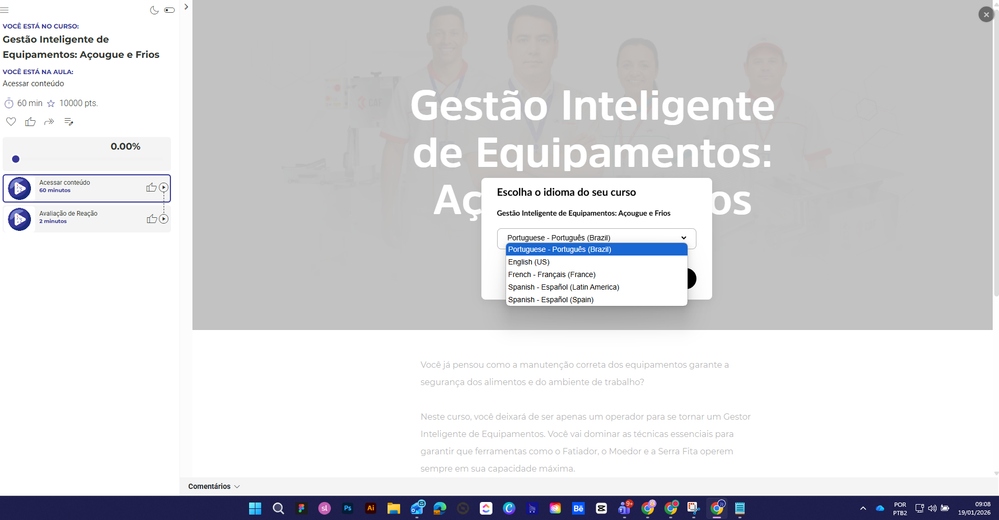Click the Acessar conteúdo lesson thumbnail icon
The width and height of the screenshot is (999, 520).
tap(19, 189)
